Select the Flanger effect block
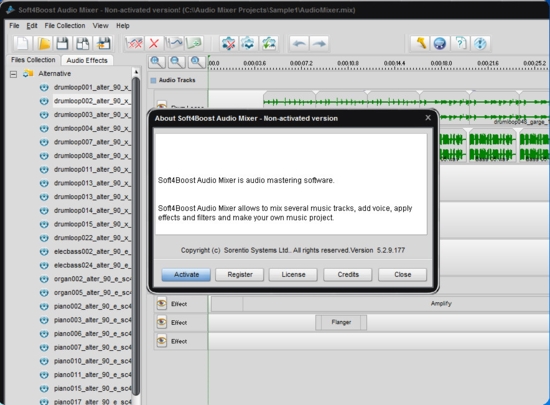 point(341,322)
